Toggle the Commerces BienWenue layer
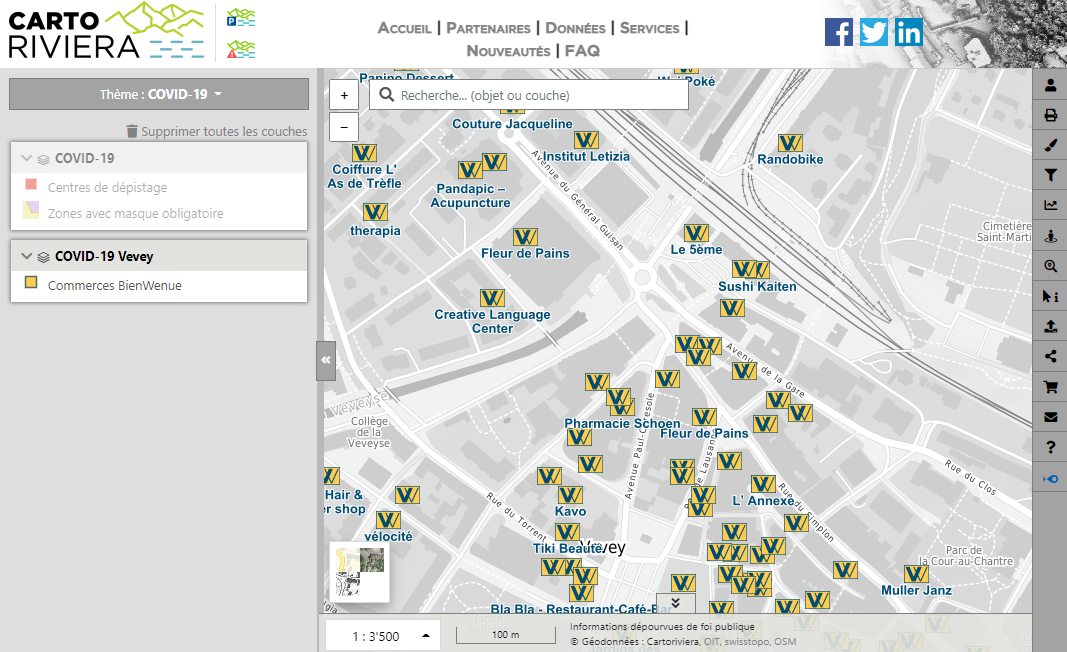Image resolution: width=1067 pixels, height=652 pixels. point(114,286)
